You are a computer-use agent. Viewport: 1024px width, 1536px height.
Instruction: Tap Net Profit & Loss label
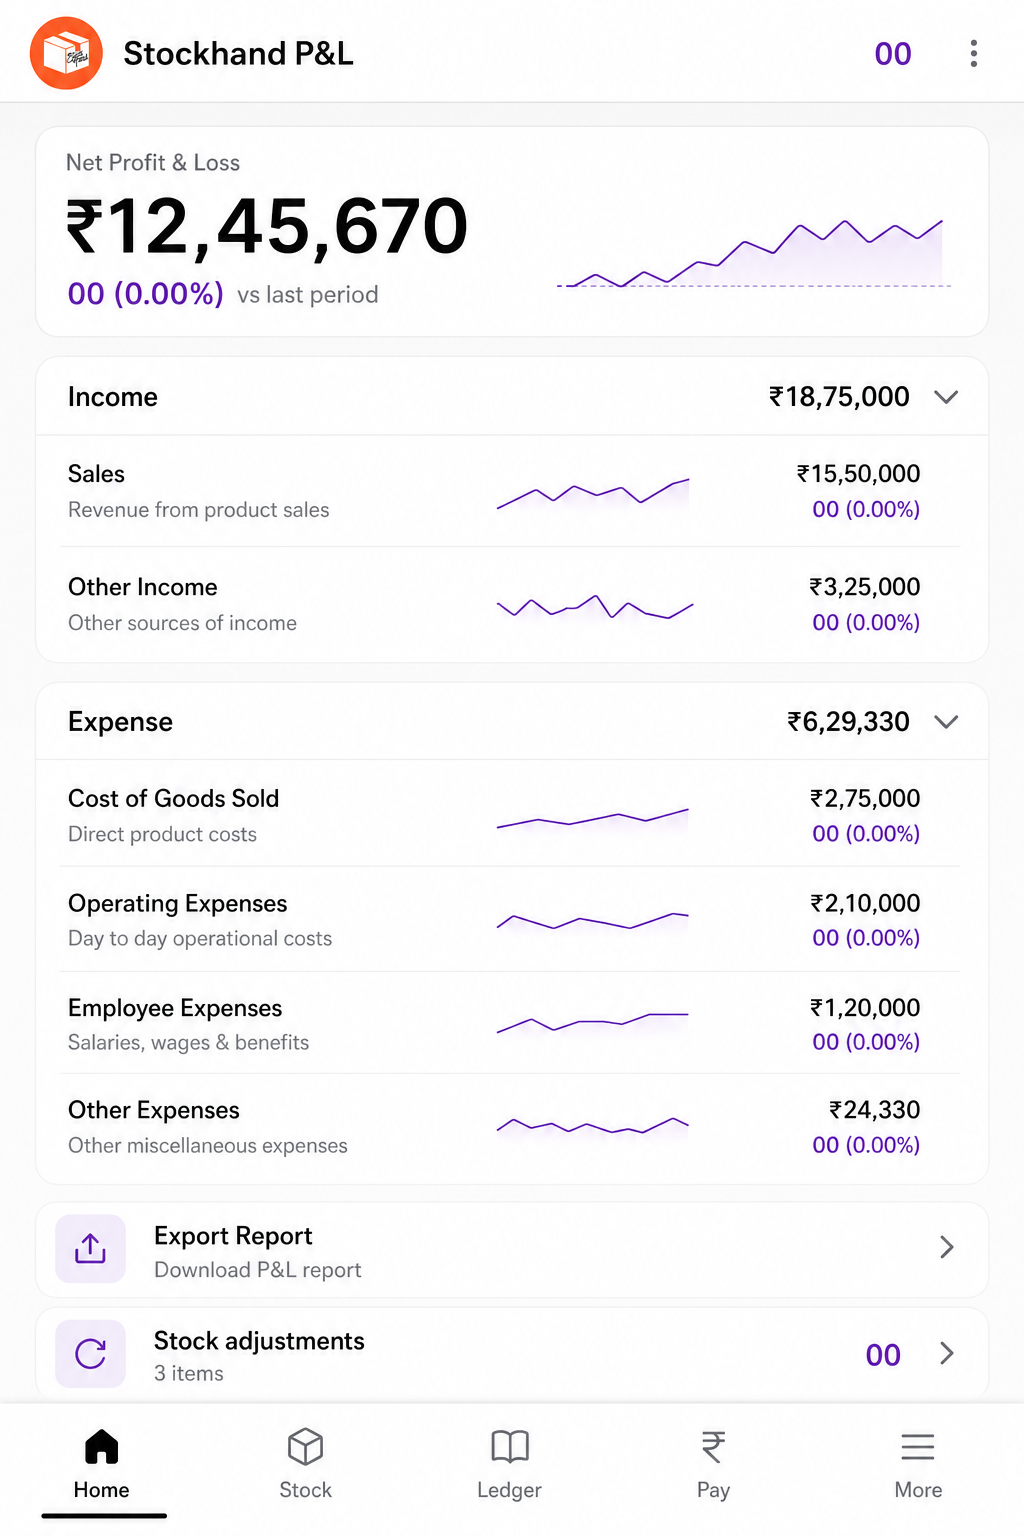point(153,163)
